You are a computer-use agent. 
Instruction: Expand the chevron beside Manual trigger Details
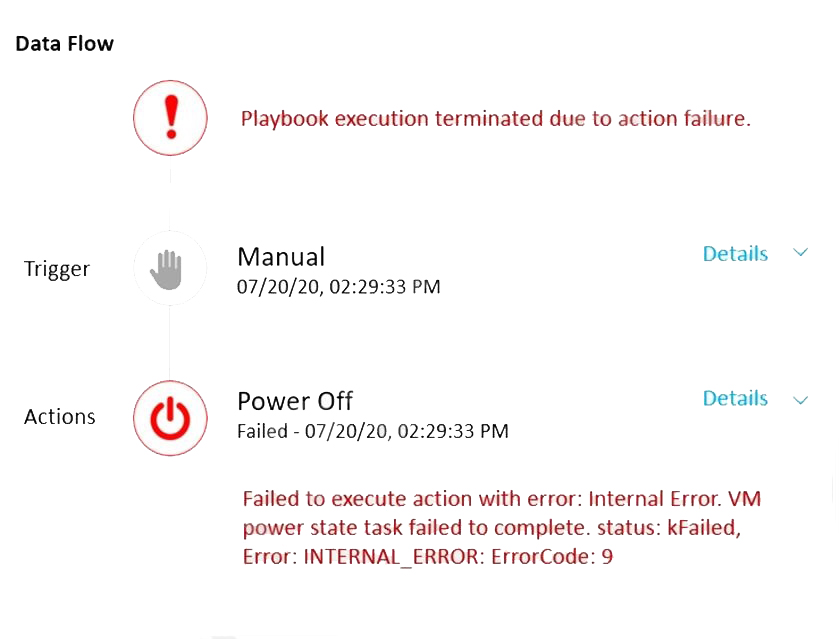coord(800,254)
